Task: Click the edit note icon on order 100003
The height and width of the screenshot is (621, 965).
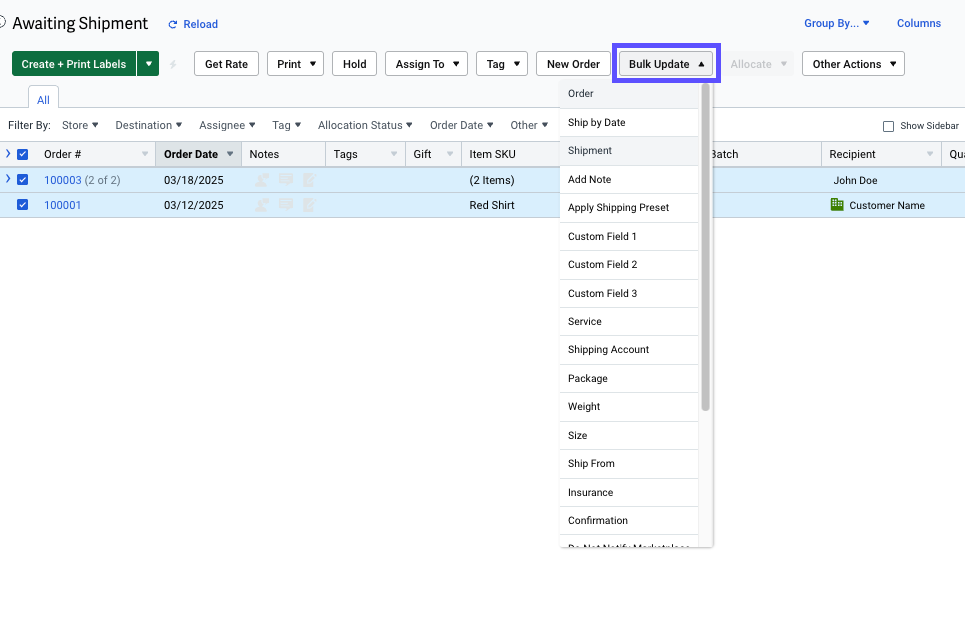Action: (x=308, y=180)
